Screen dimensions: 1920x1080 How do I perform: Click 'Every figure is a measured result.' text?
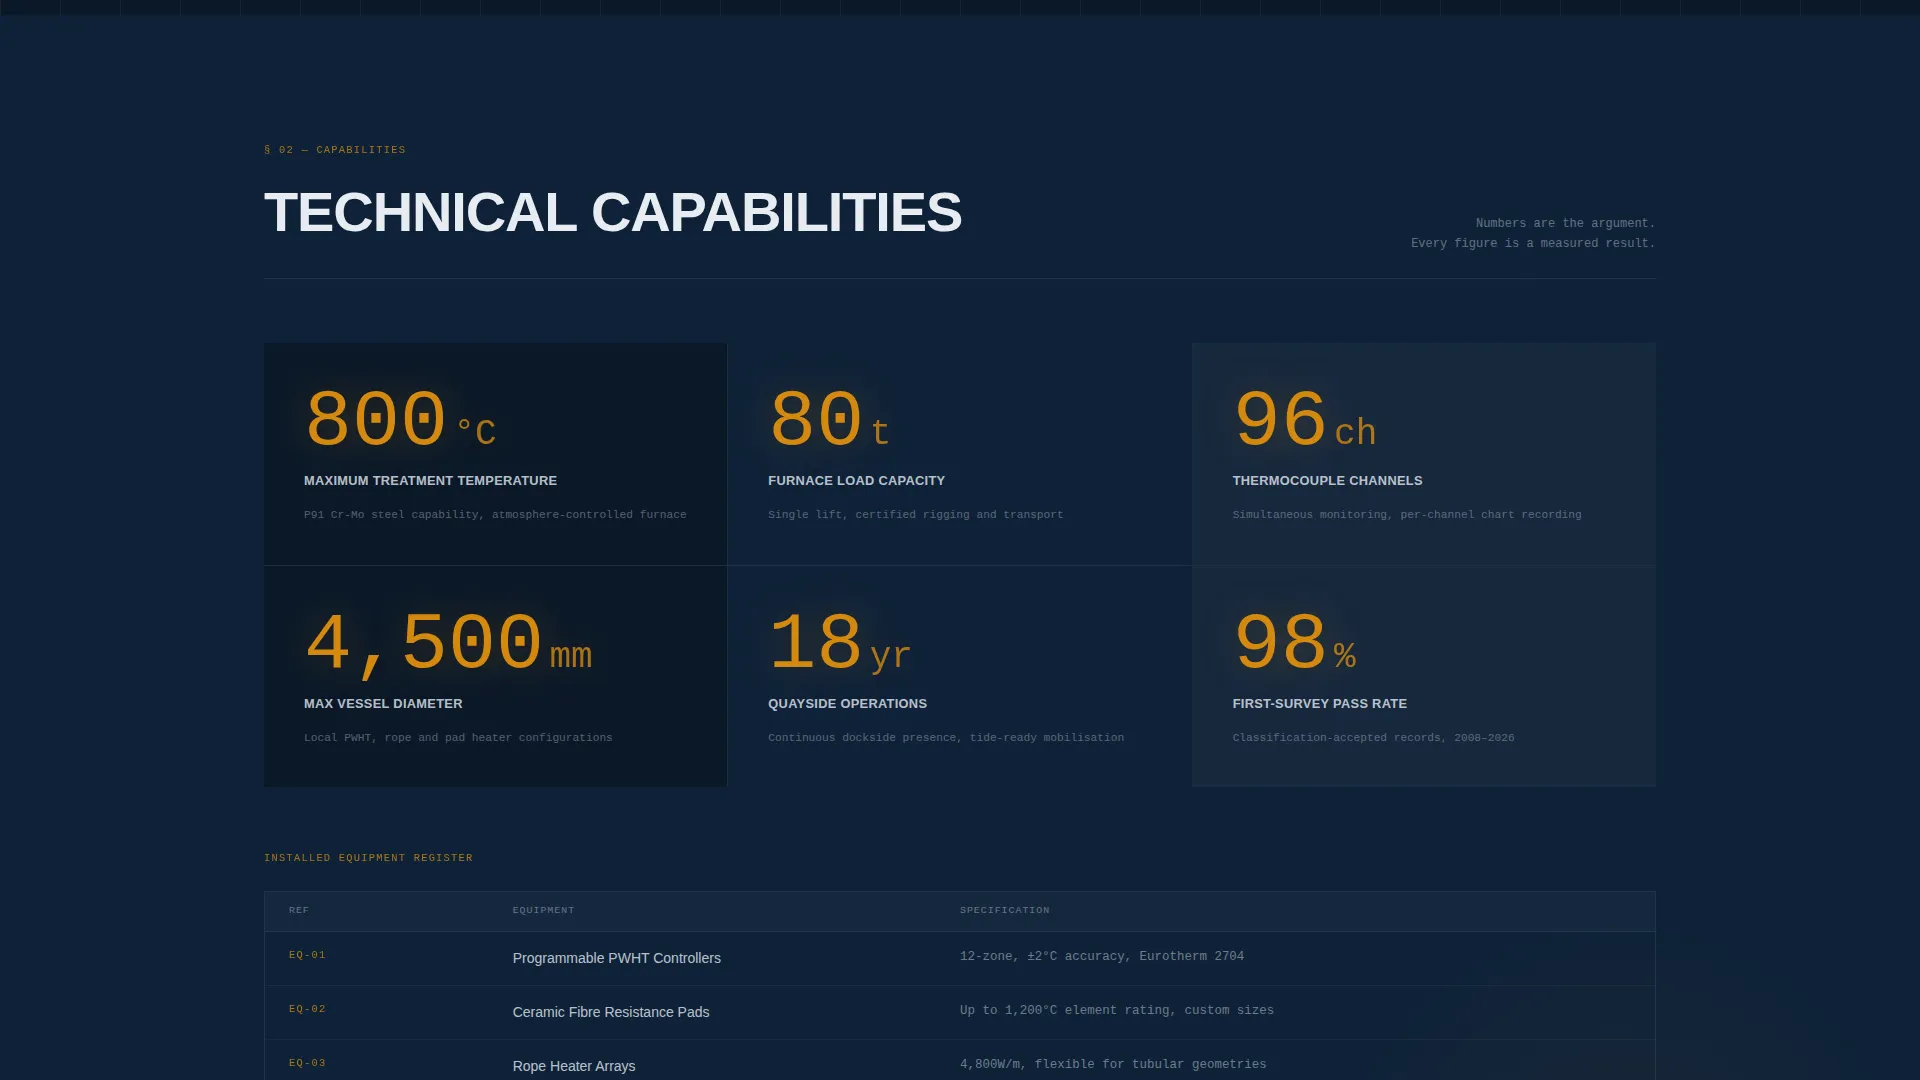tap(1533, 243)
